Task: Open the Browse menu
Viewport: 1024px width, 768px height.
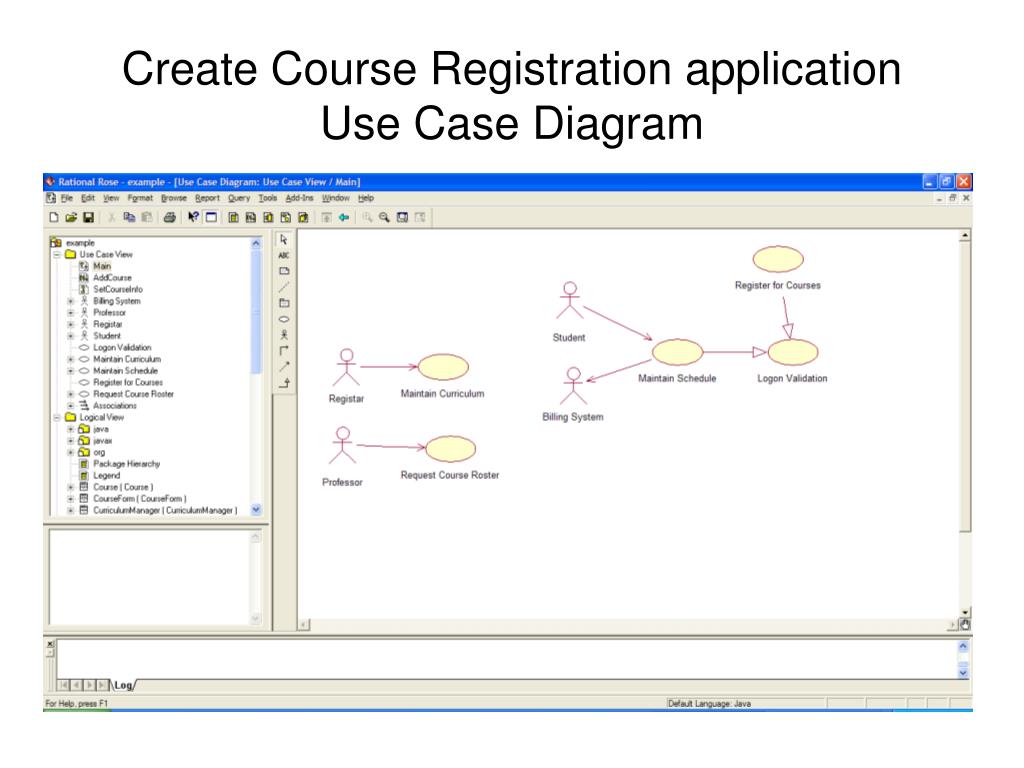Action: [174, 198]
